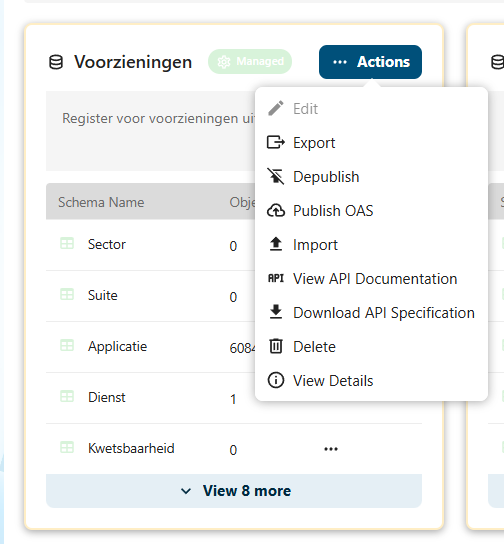Viewport: 504px width, 544px height.
Task: Click the Suite schema name
Action: [x=103, y=295]
